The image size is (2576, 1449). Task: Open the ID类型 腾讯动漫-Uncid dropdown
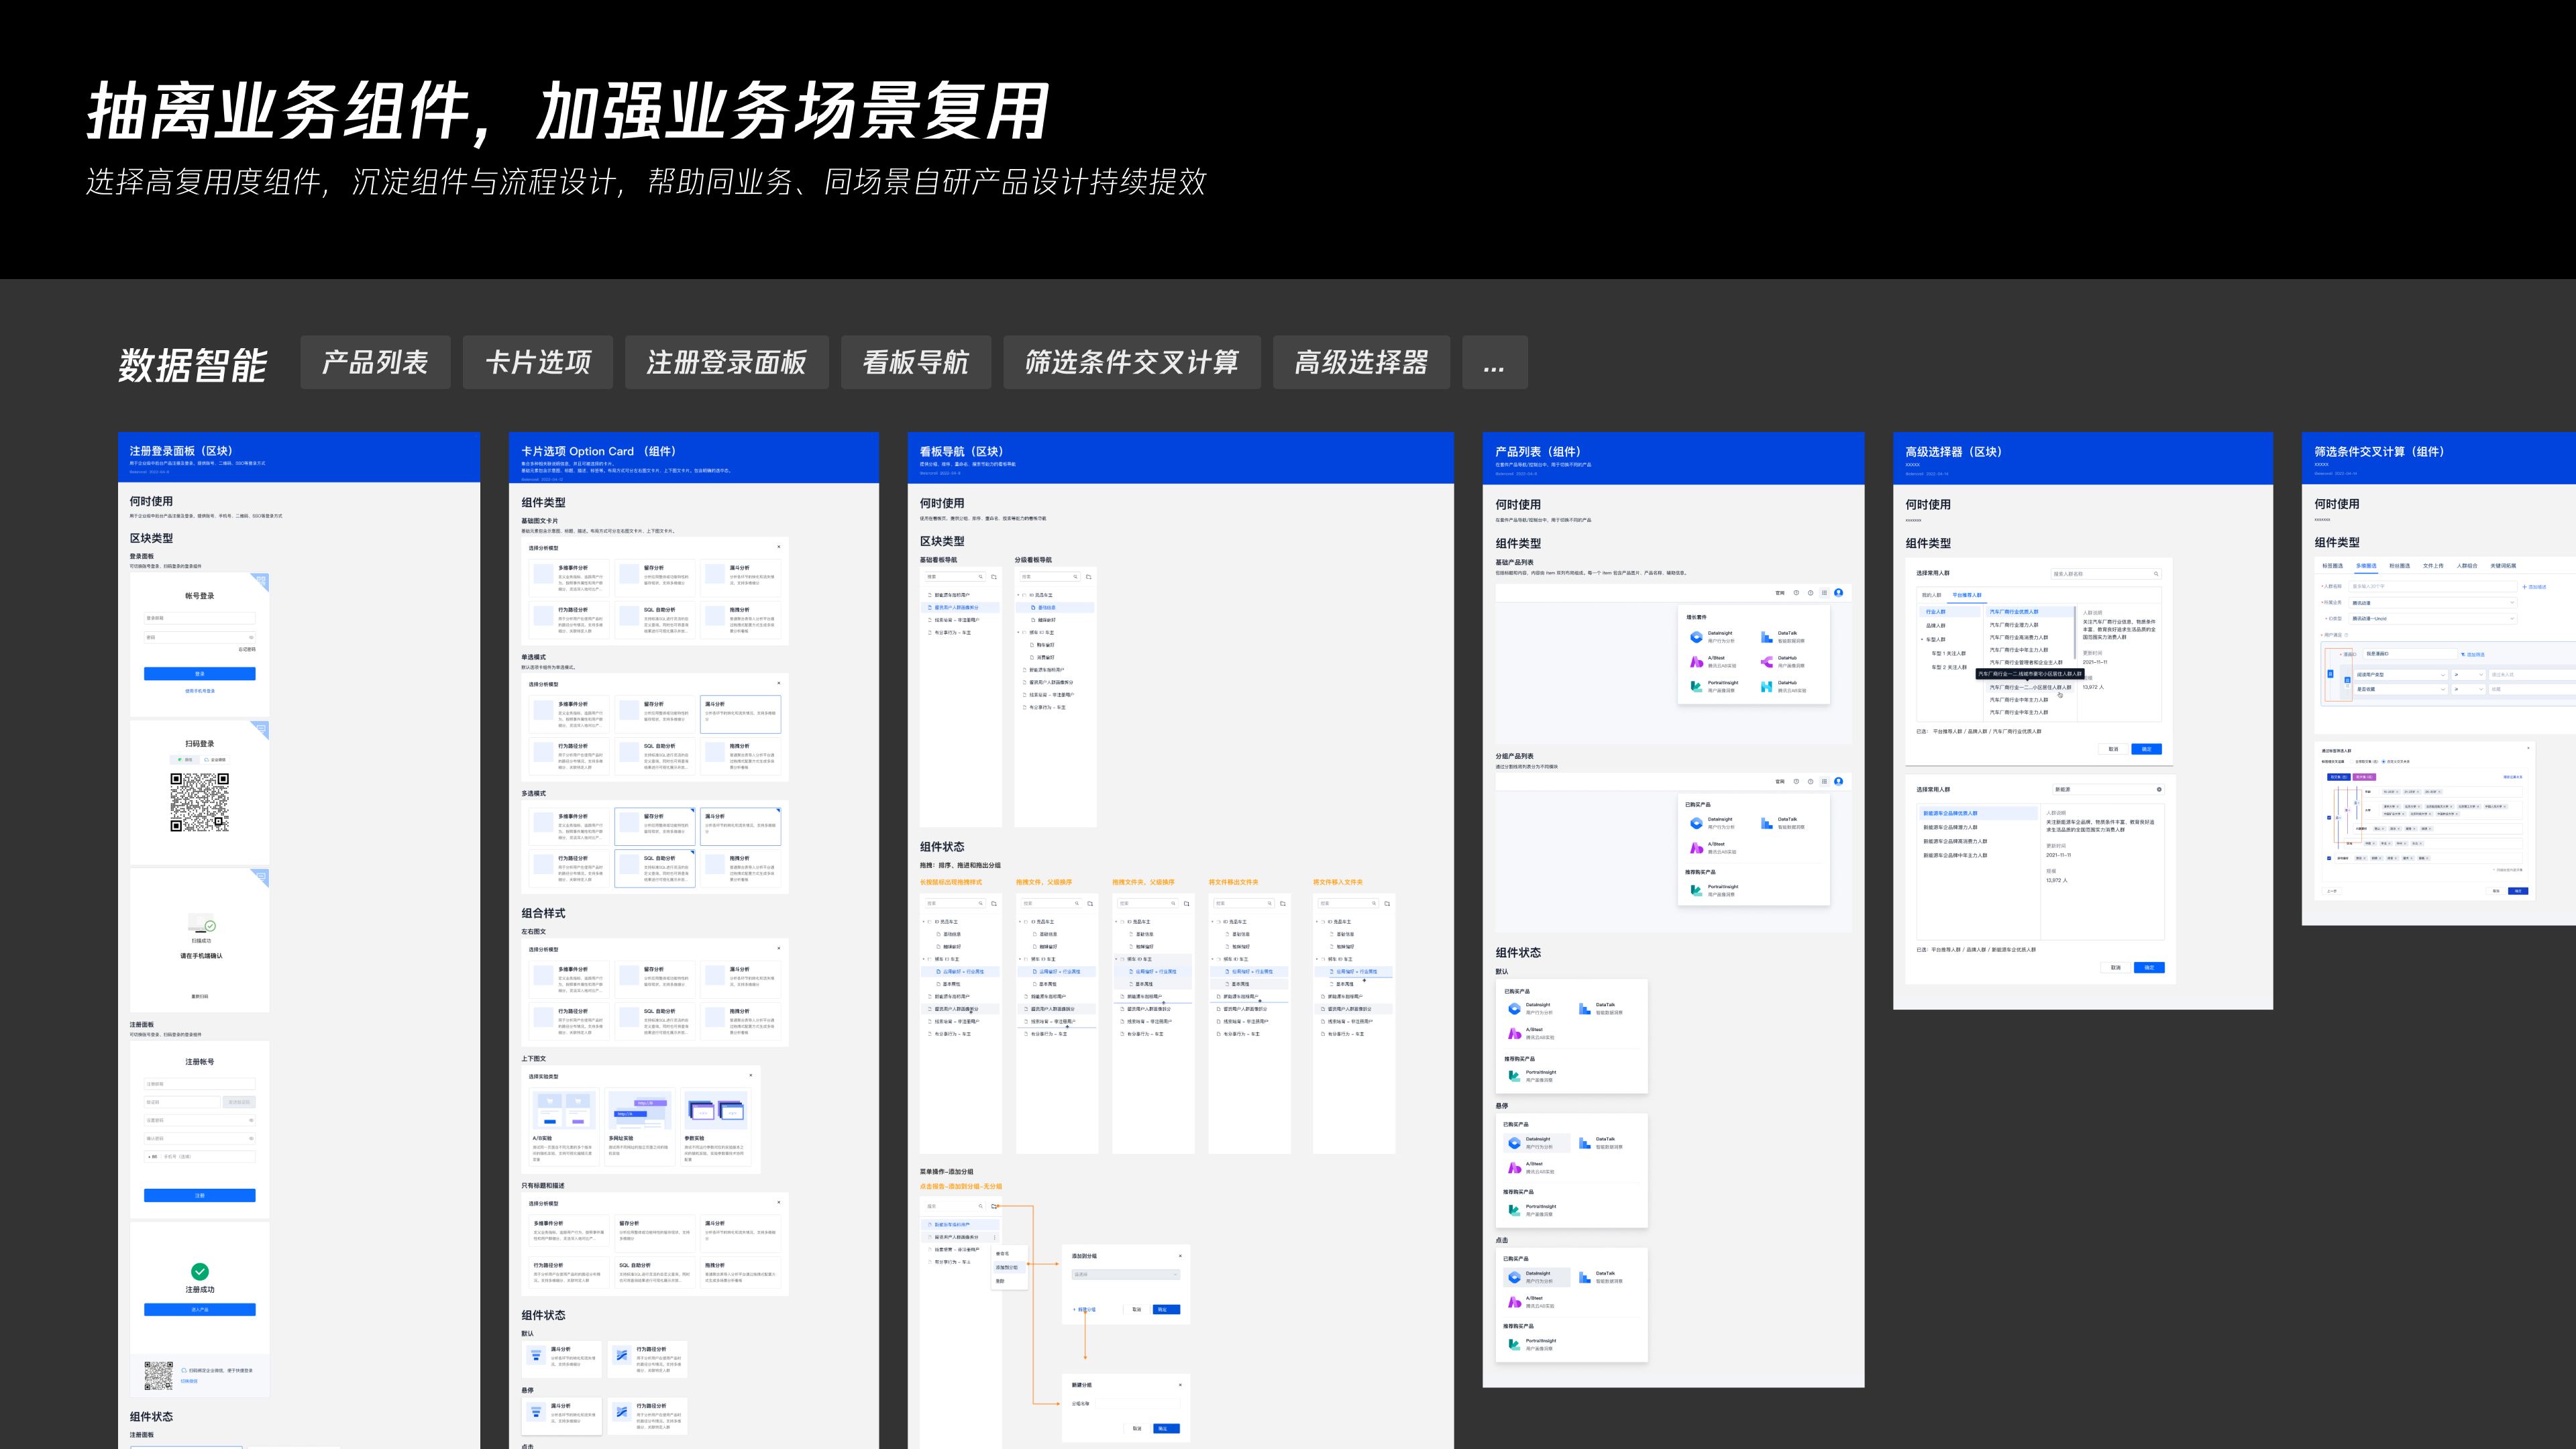pos(2432,619)
